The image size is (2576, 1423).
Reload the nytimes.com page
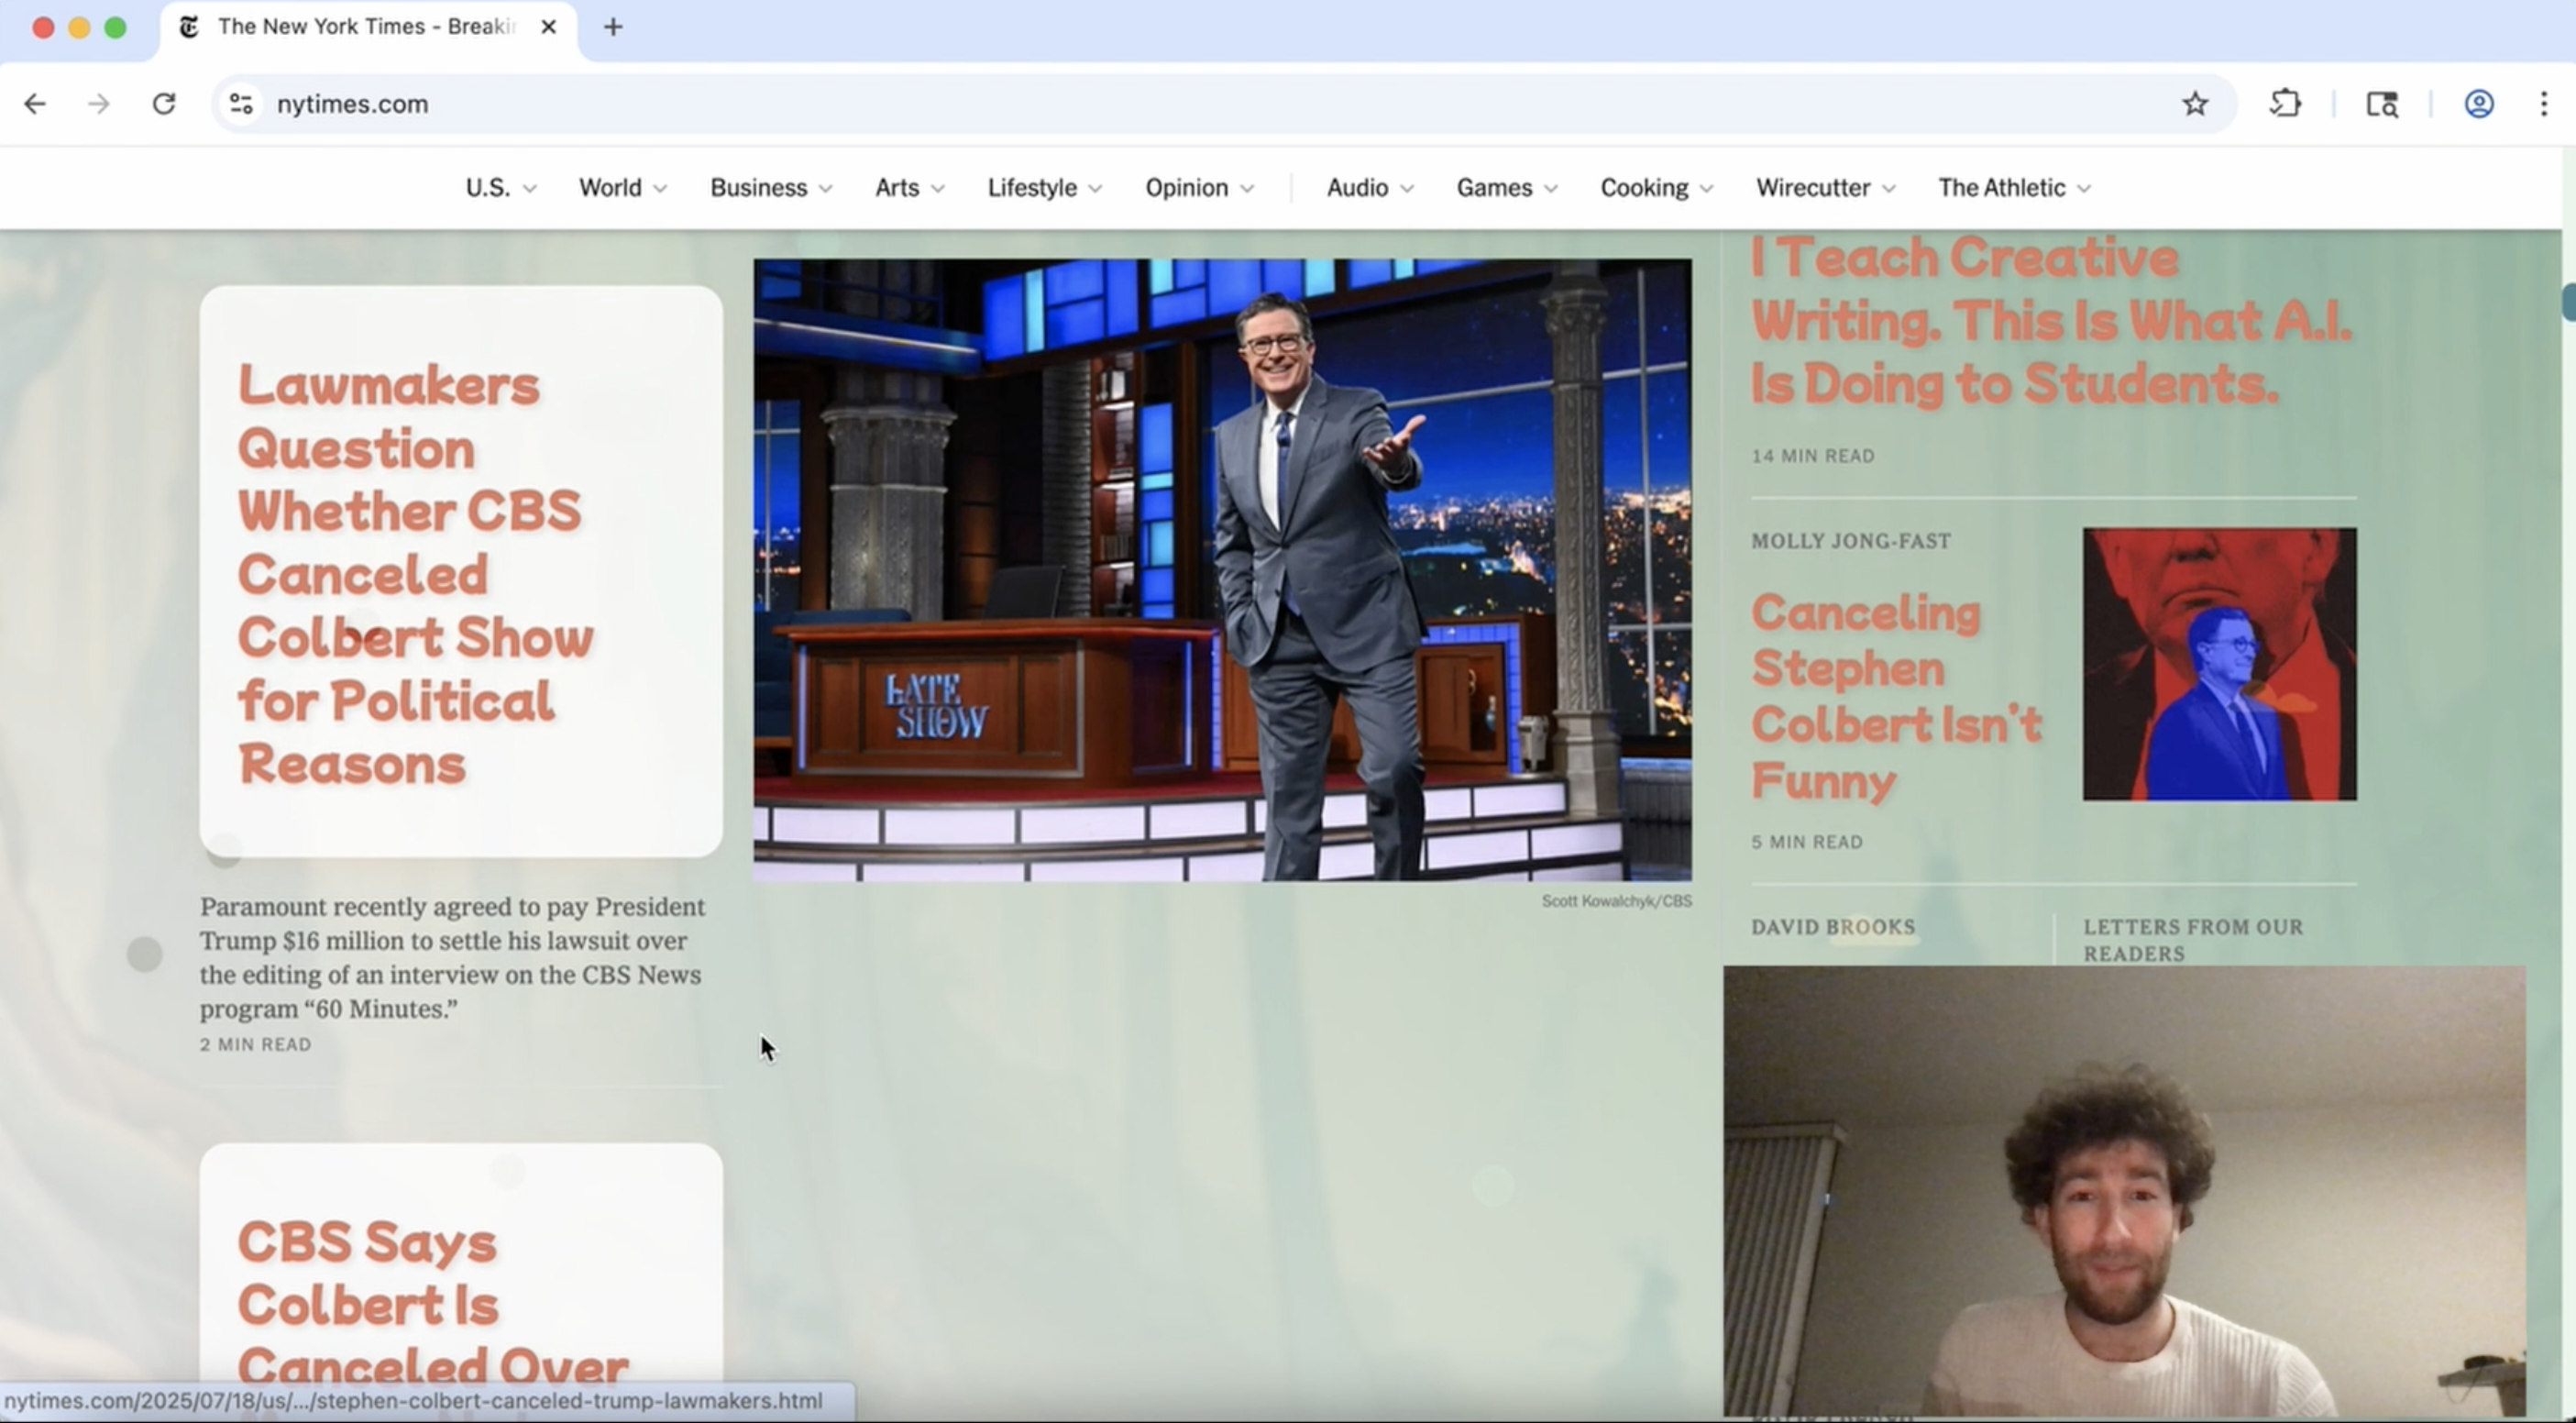[x=164, y=104]
